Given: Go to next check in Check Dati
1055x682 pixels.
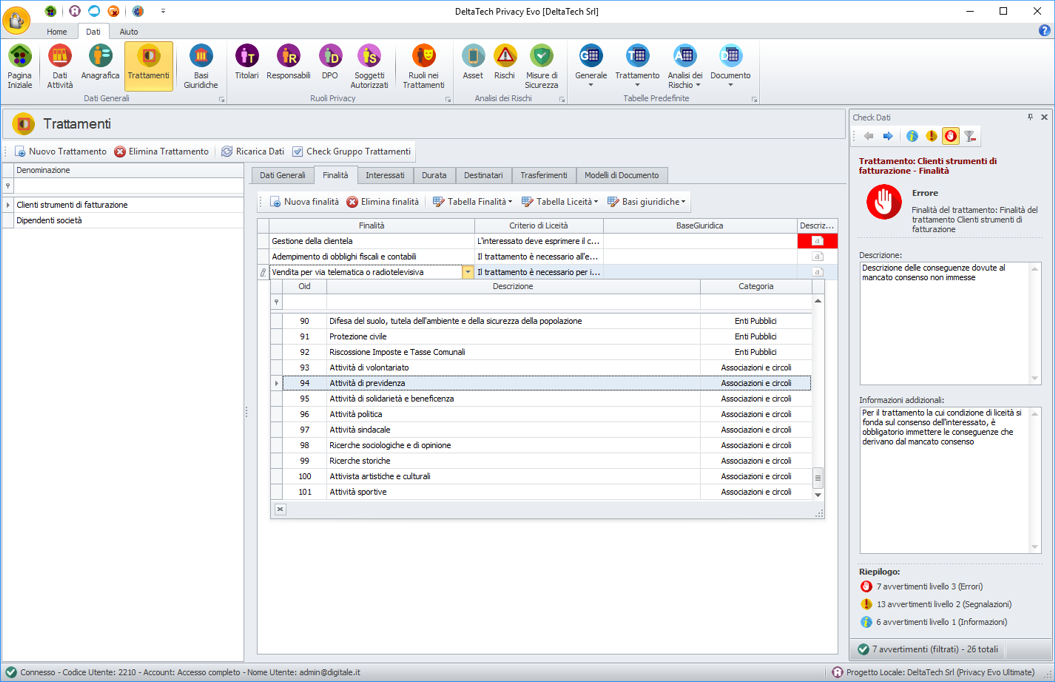Looking at the screenshot, I should (888, 137).
